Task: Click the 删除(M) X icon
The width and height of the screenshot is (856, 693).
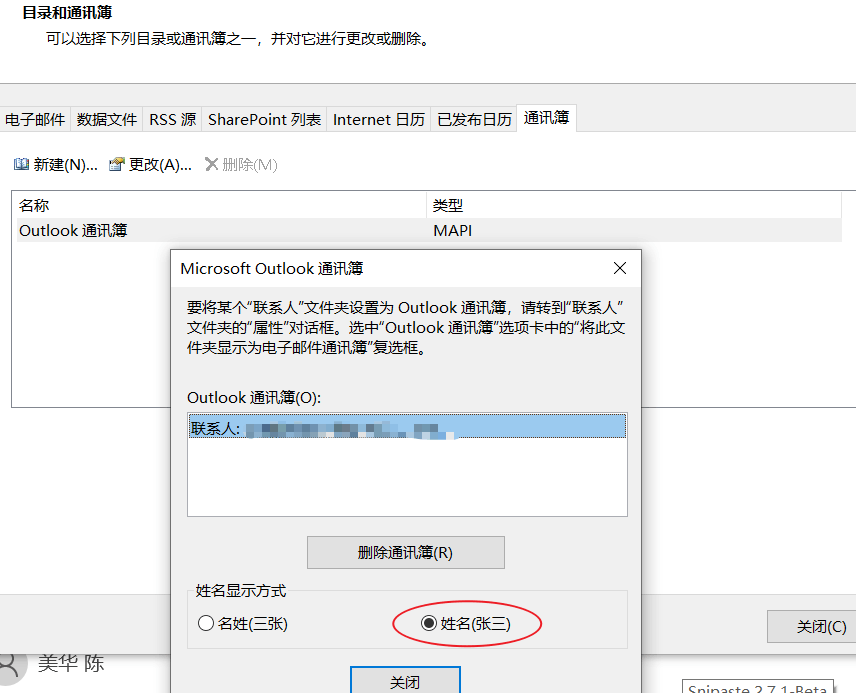Action: [211, 164]
